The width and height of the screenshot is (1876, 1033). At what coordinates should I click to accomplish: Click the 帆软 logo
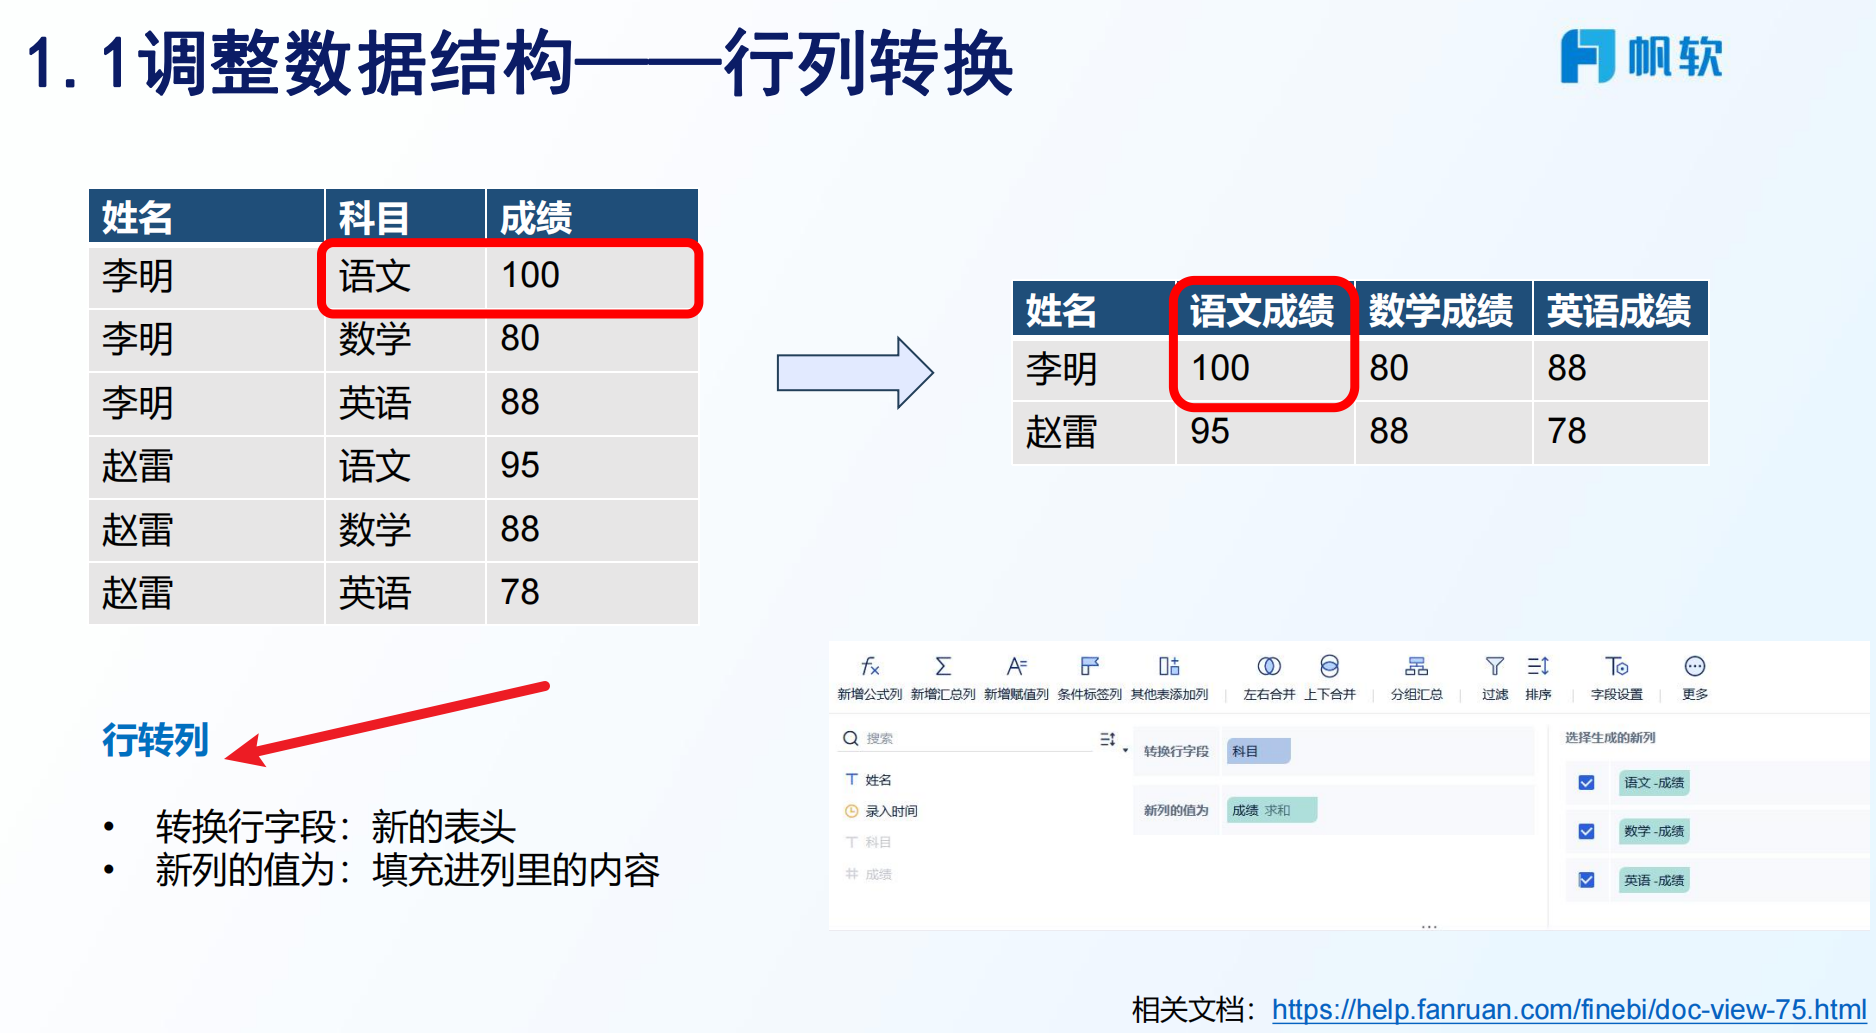1641,56
